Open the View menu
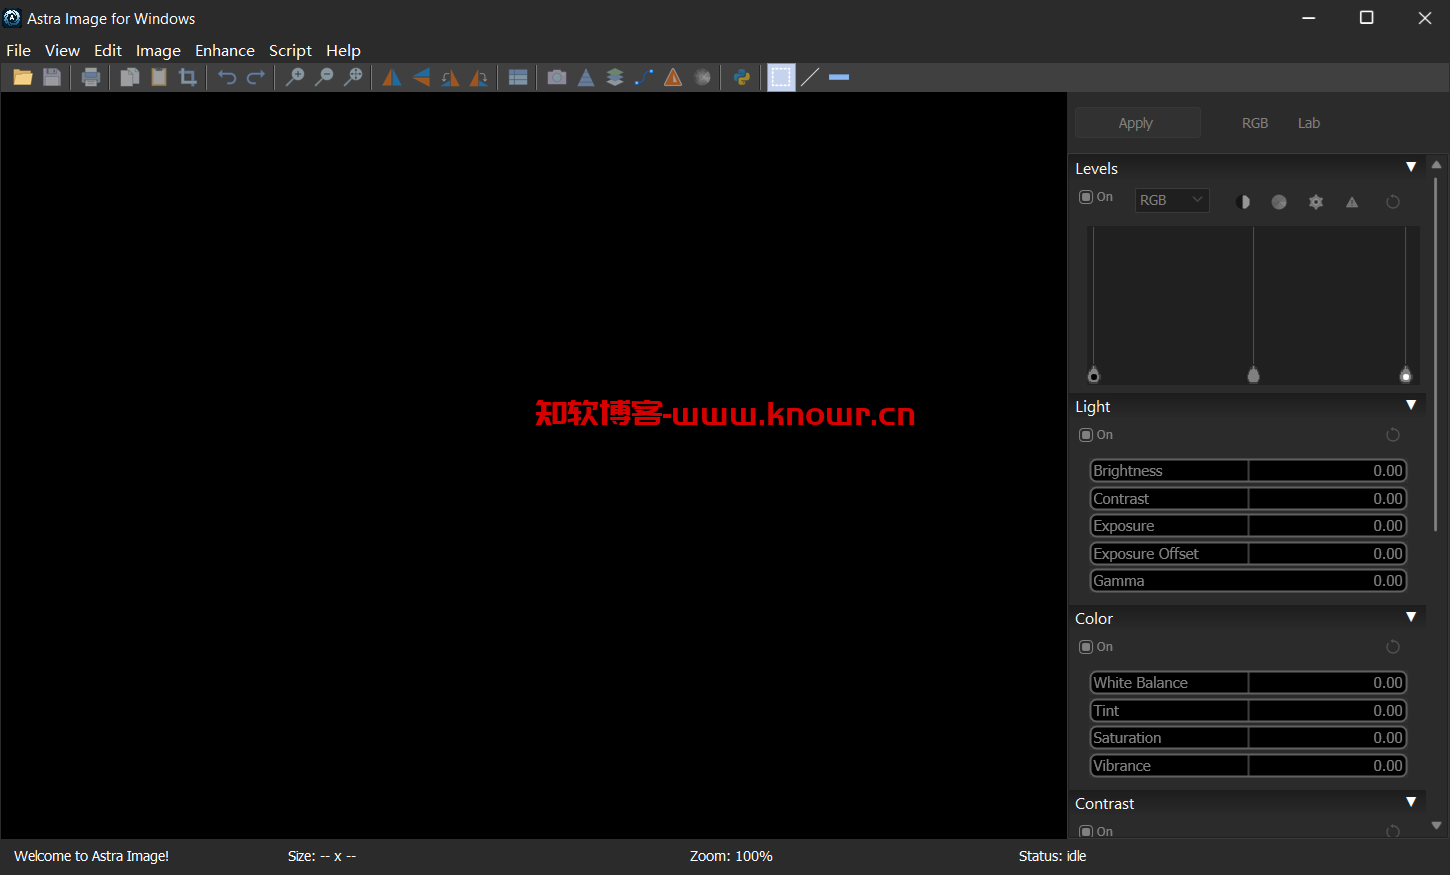Image resolution: width=1450 pixels, height=875 pixels. pyautogui.click(x=62, y=50)
